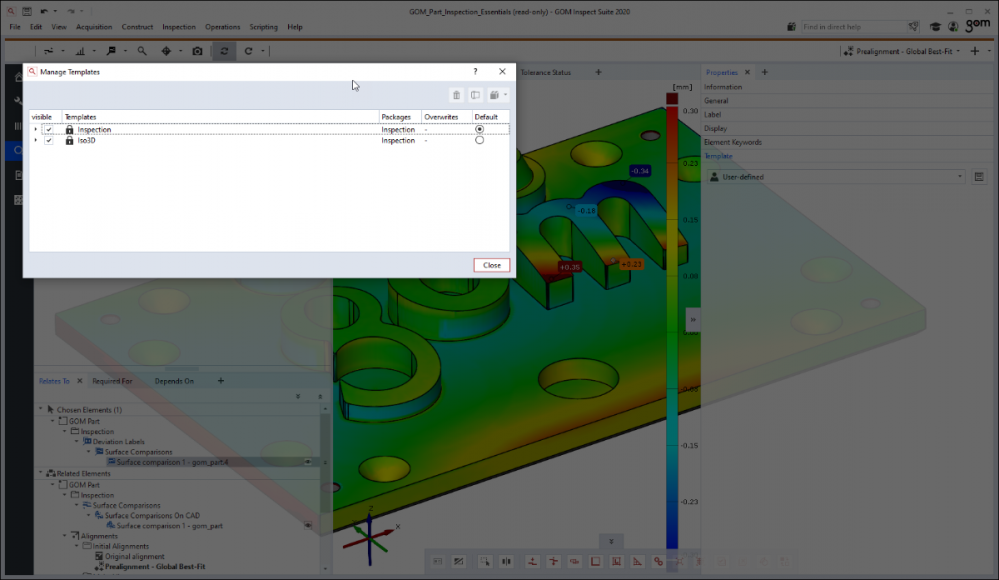Click the help question mark in Manage Templates

[x=475, y=72]
